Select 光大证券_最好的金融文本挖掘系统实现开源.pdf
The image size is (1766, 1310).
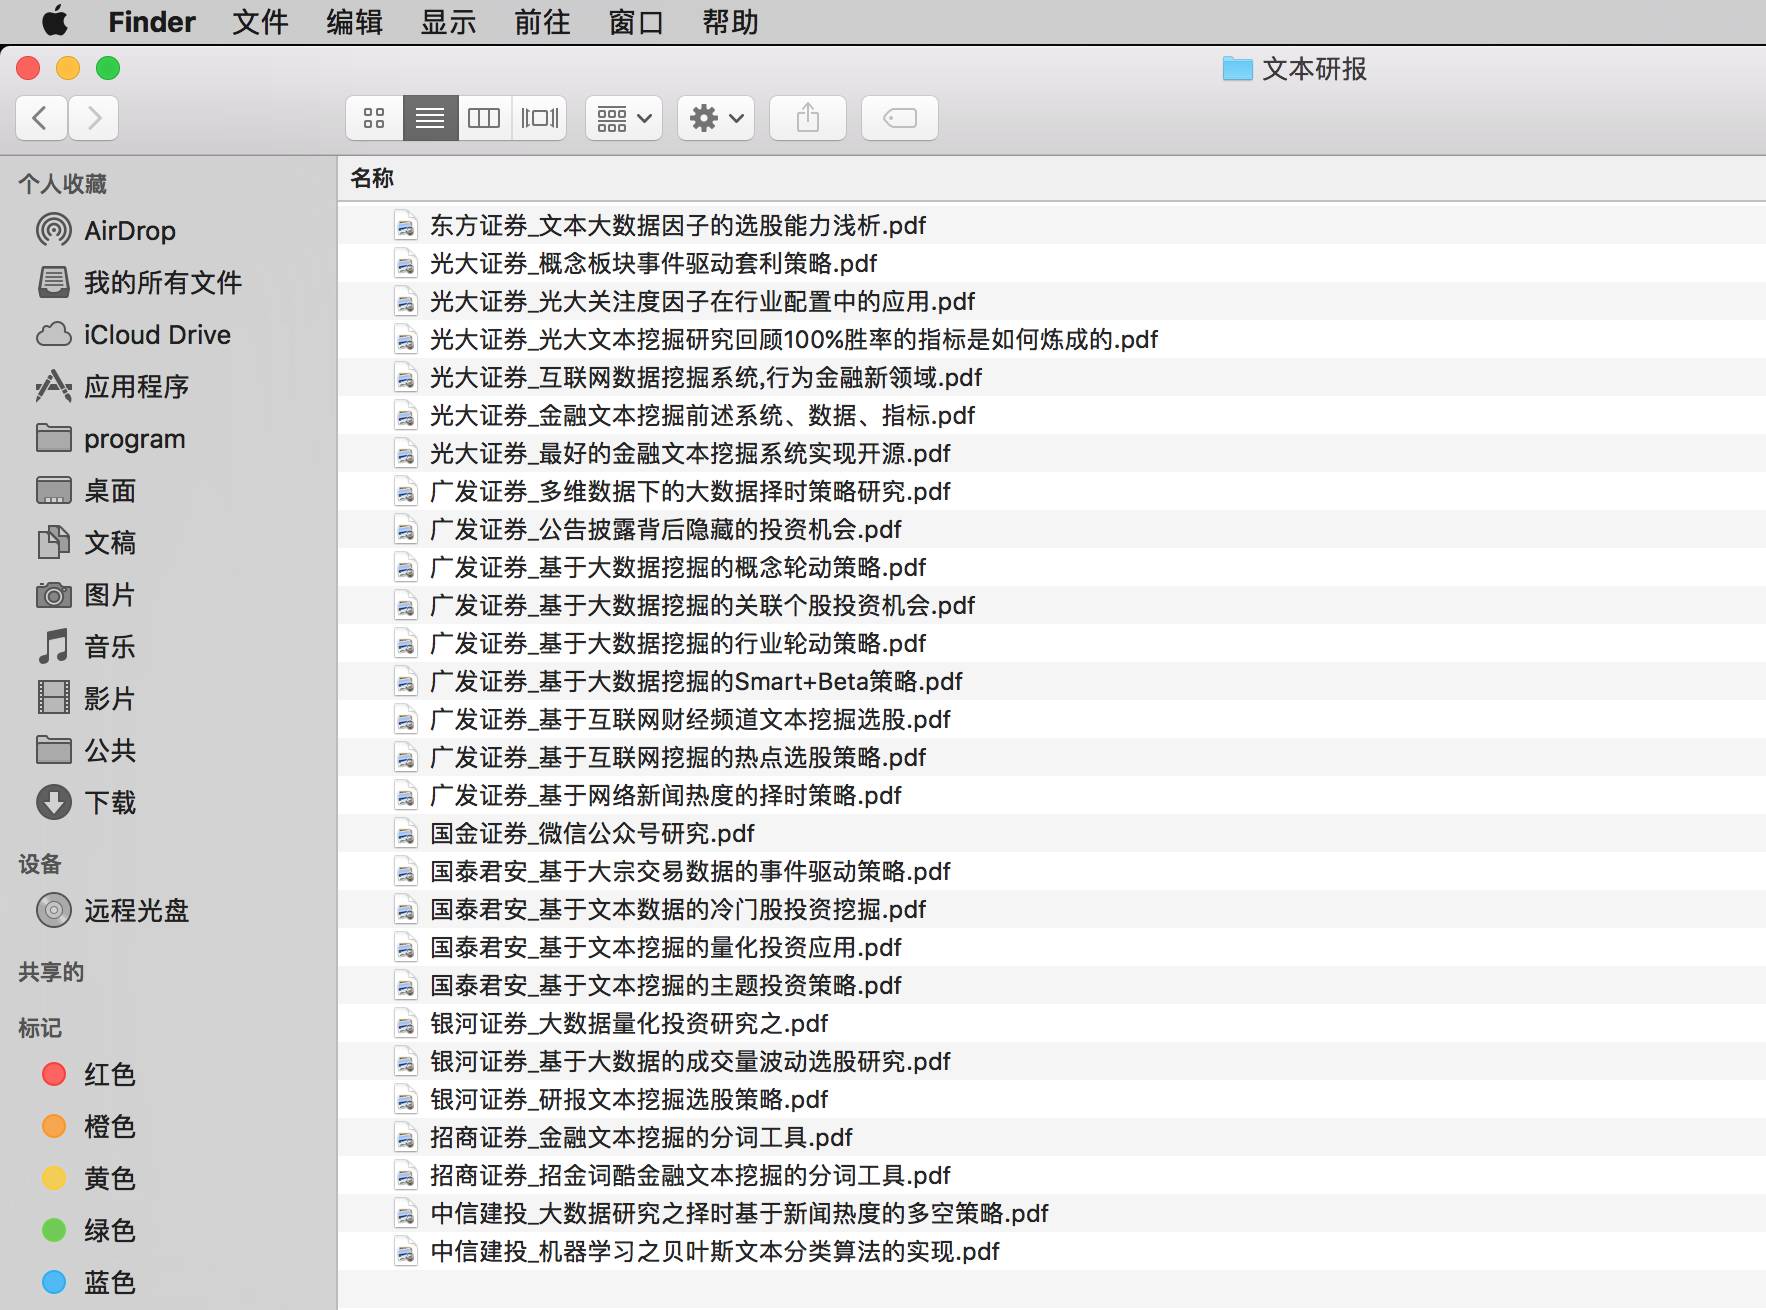(1052, 453)
